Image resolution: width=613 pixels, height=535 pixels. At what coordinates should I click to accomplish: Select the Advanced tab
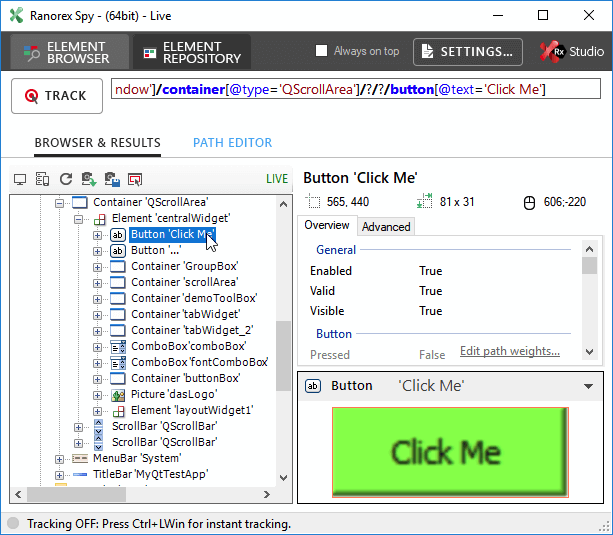386,227
